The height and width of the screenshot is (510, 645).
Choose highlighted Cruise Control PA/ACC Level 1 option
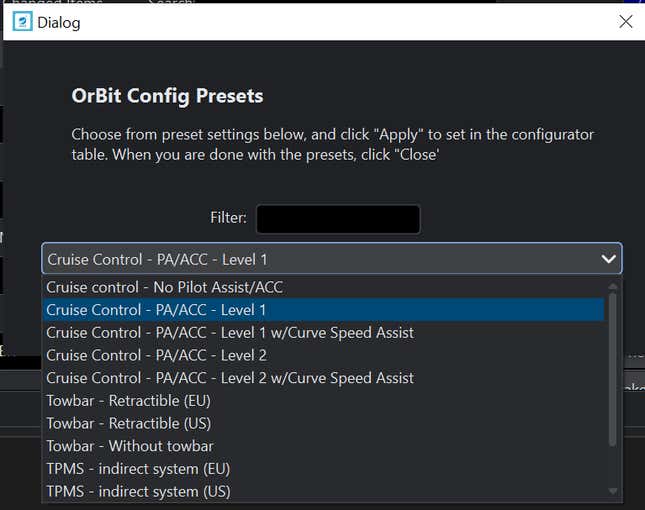(x=156, y=310)
